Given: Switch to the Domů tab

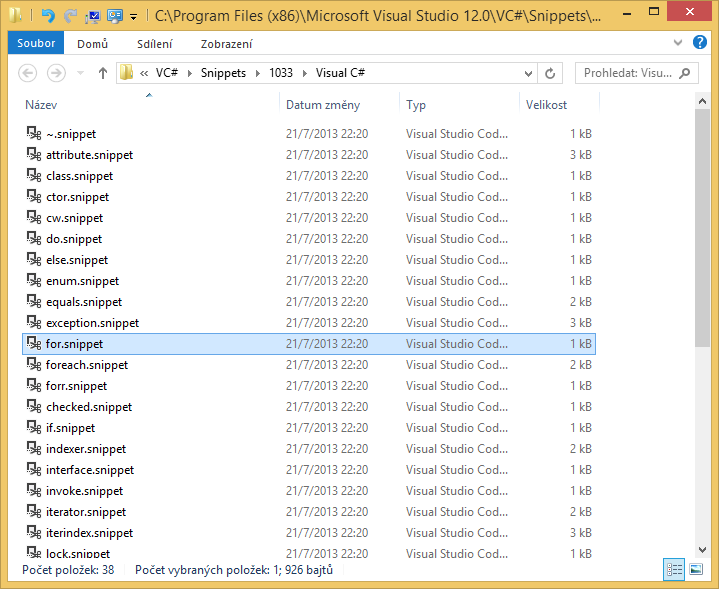Looking at the screenshot, I should click(x=93, y=44).
